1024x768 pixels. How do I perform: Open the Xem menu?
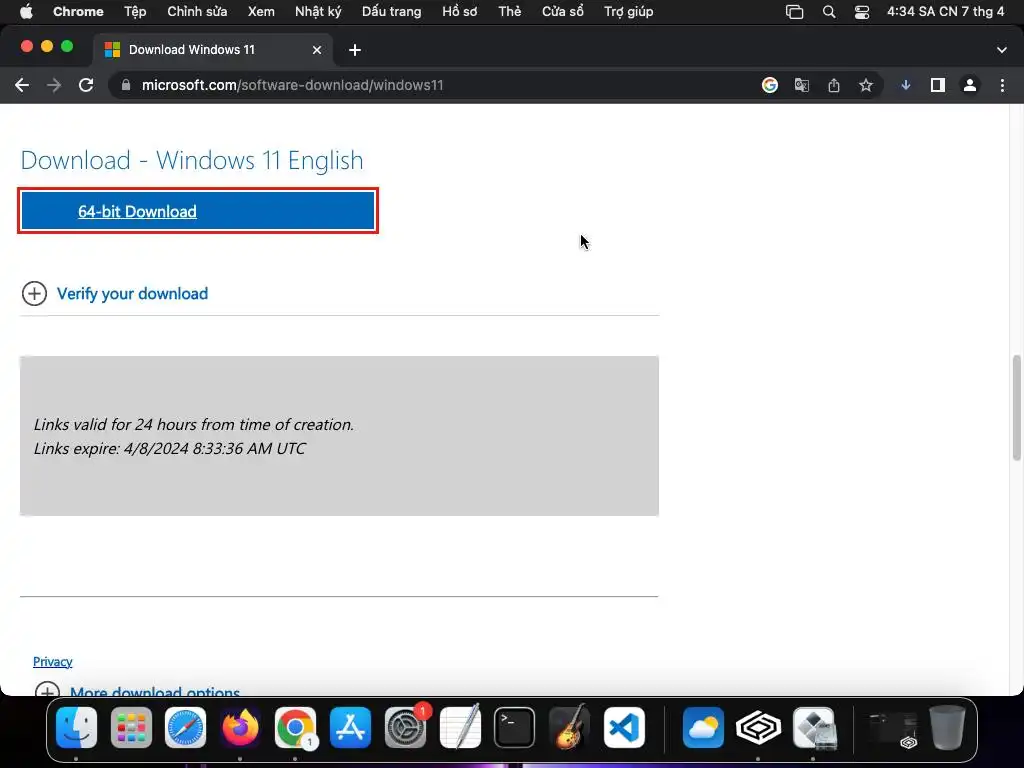(261, 11)
